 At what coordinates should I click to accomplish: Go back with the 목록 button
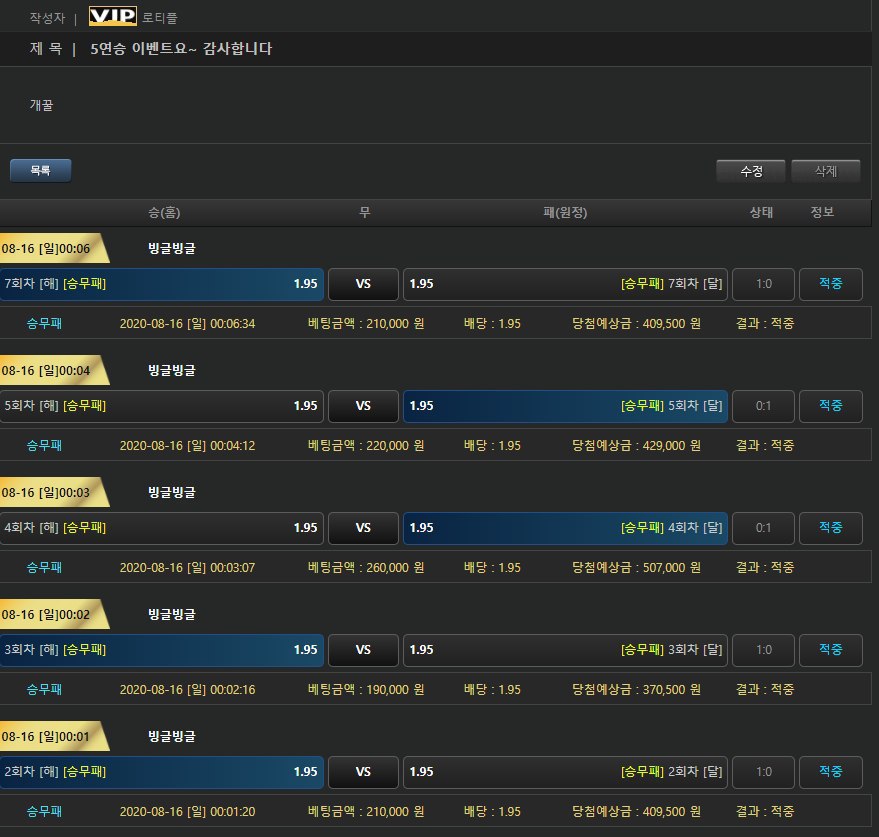click(x=40, y=171)
